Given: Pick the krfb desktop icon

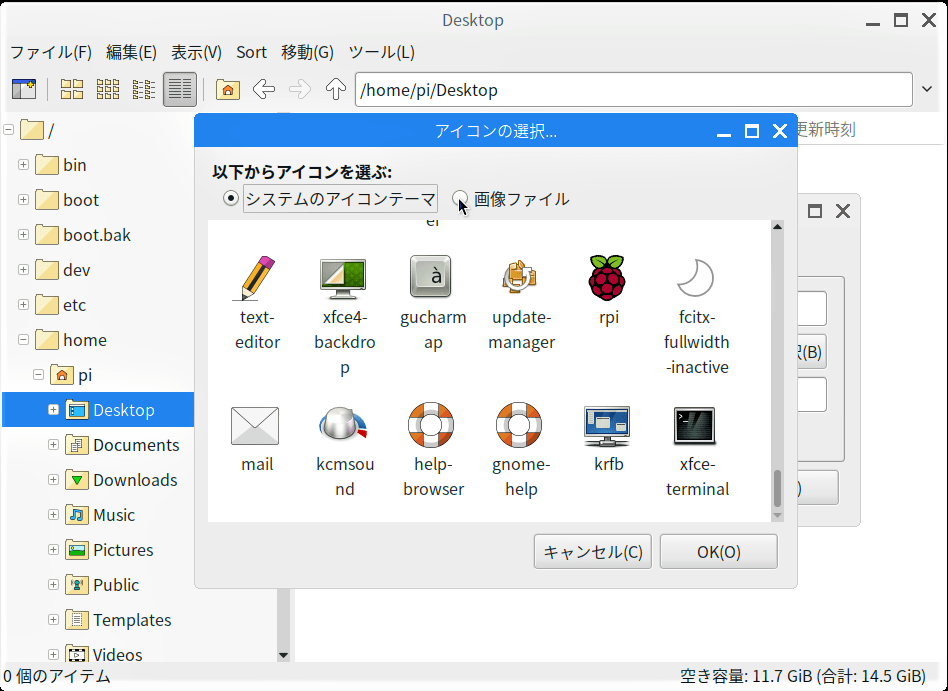Looking at the screenshot, I should pyautogui.click(x=608, y=426).
